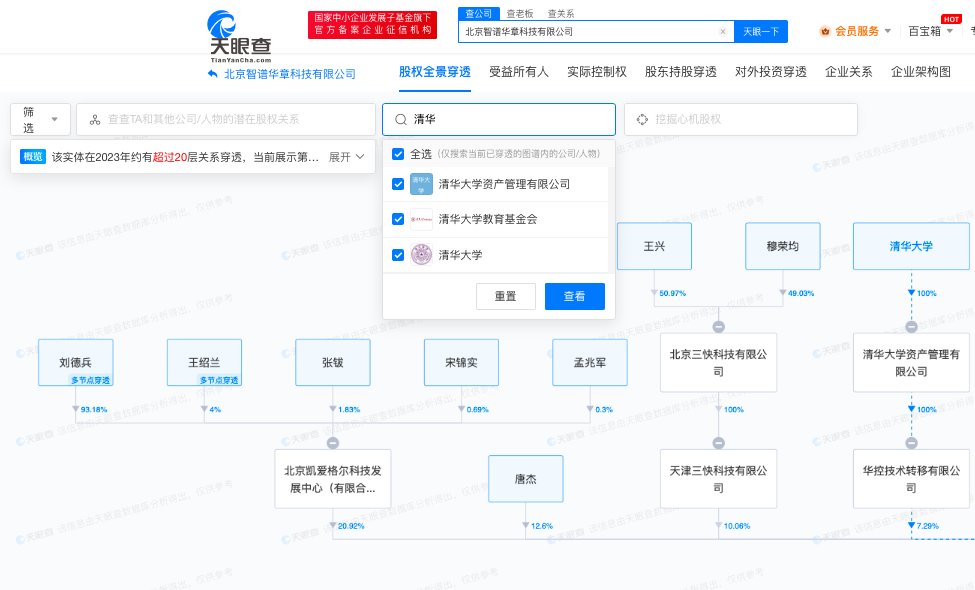Expand the 概览 overview with 展开

point(346,157)
